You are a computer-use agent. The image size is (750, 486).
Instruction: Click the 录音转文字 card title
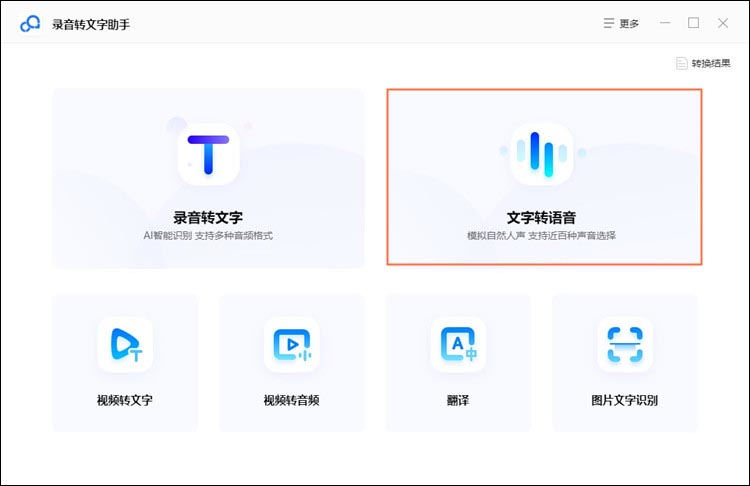[x=208, y=218]
